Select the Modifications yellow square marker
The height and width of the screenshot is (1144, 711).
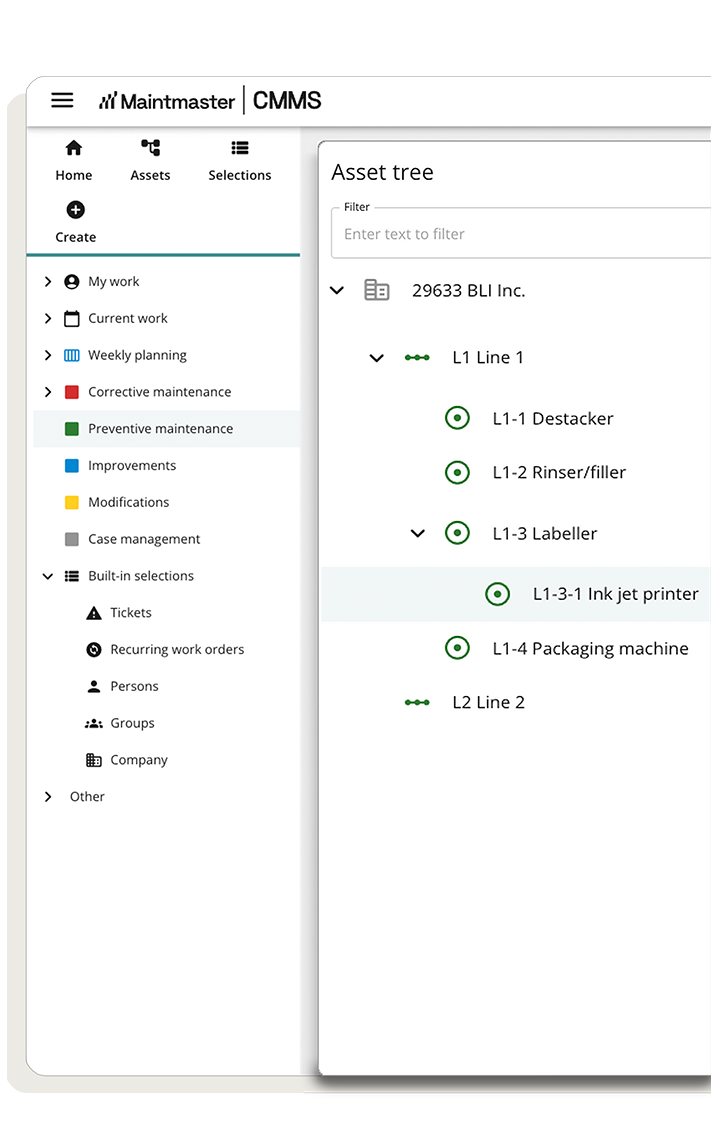tap(72, 502)
